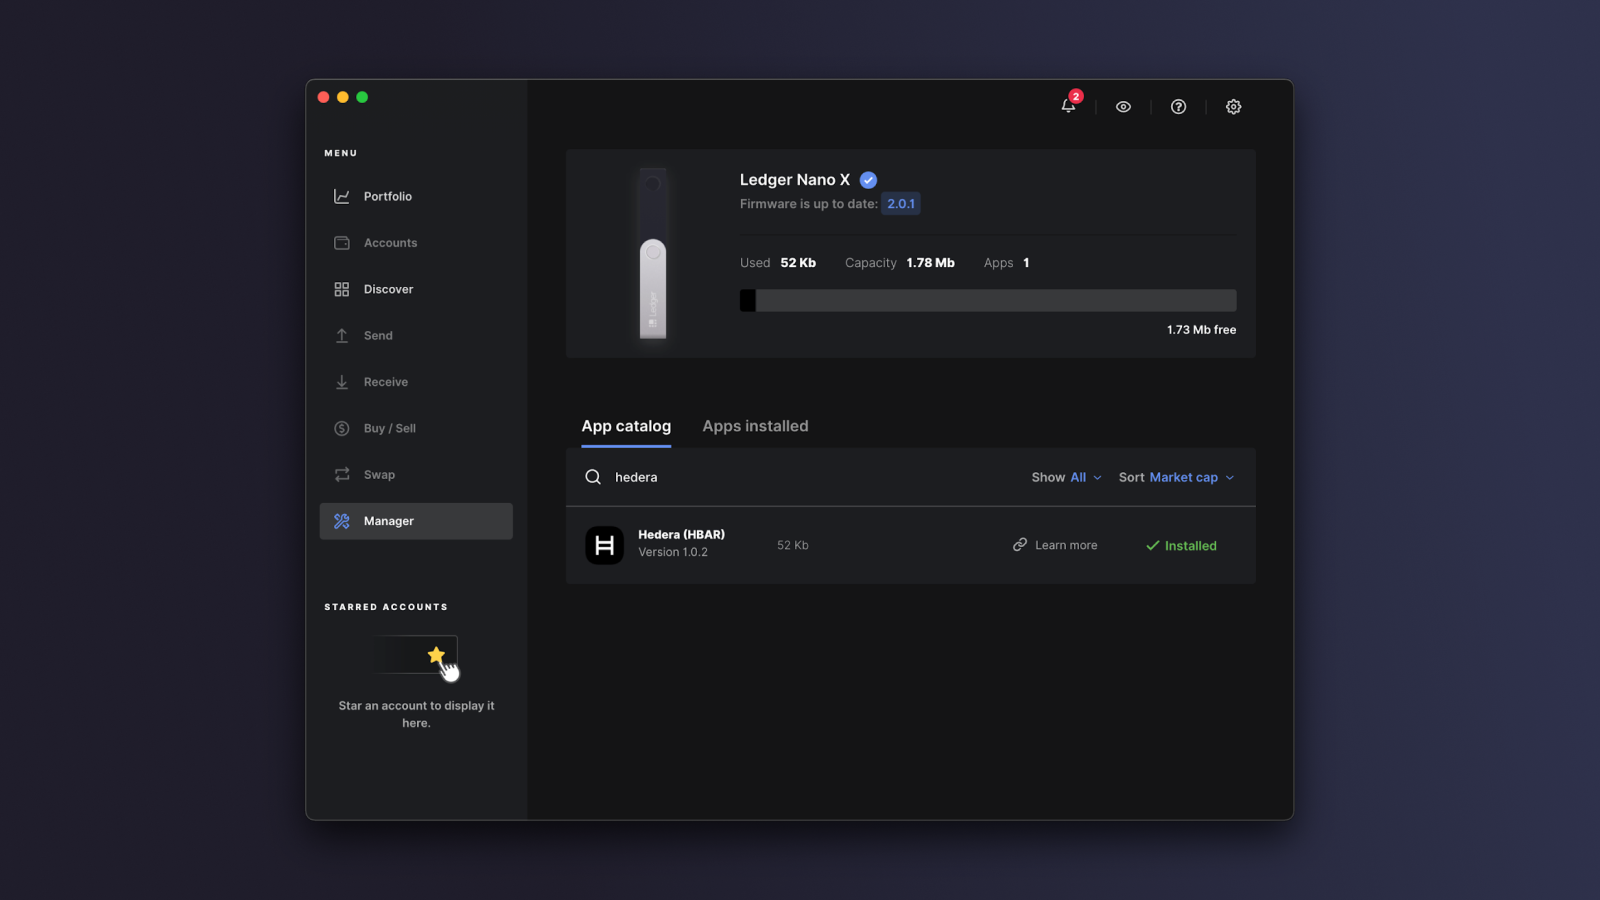Viewport: 1600px width, 900px height.
Task: Click Learn more for Hedera
Action: tap(1054, 545)
